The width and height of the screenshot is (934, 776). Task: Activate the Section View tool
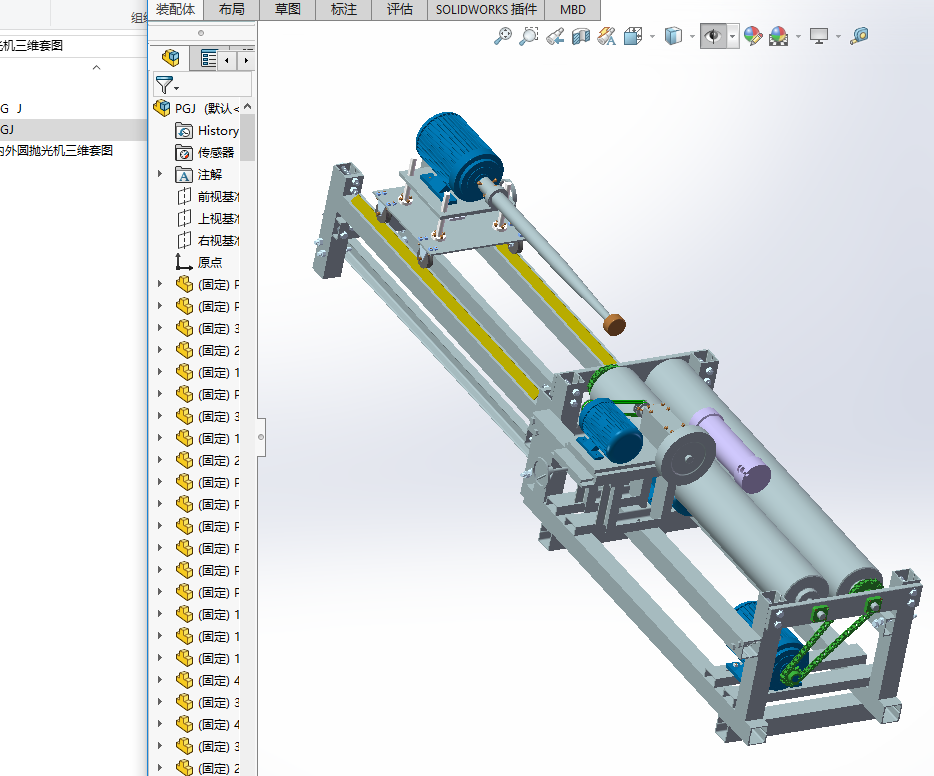click(581, 36)
